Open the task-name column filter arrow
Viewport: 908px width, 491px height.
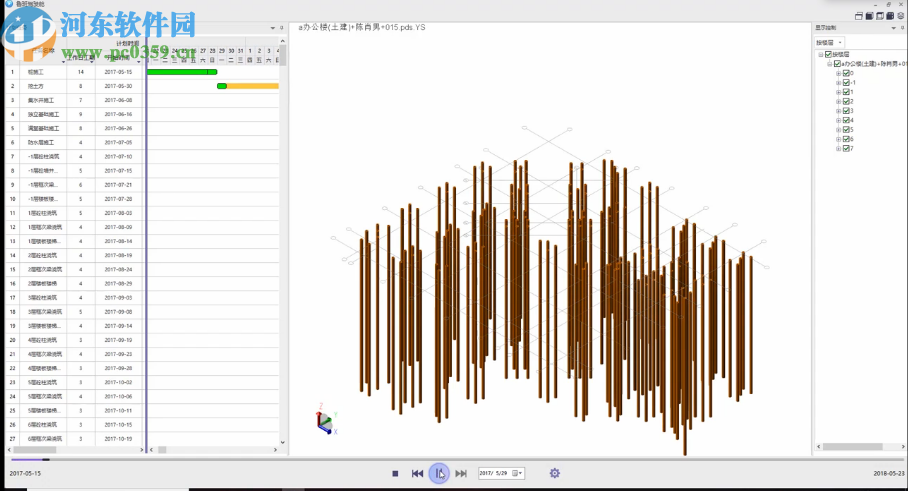click(x=63, y=61)
